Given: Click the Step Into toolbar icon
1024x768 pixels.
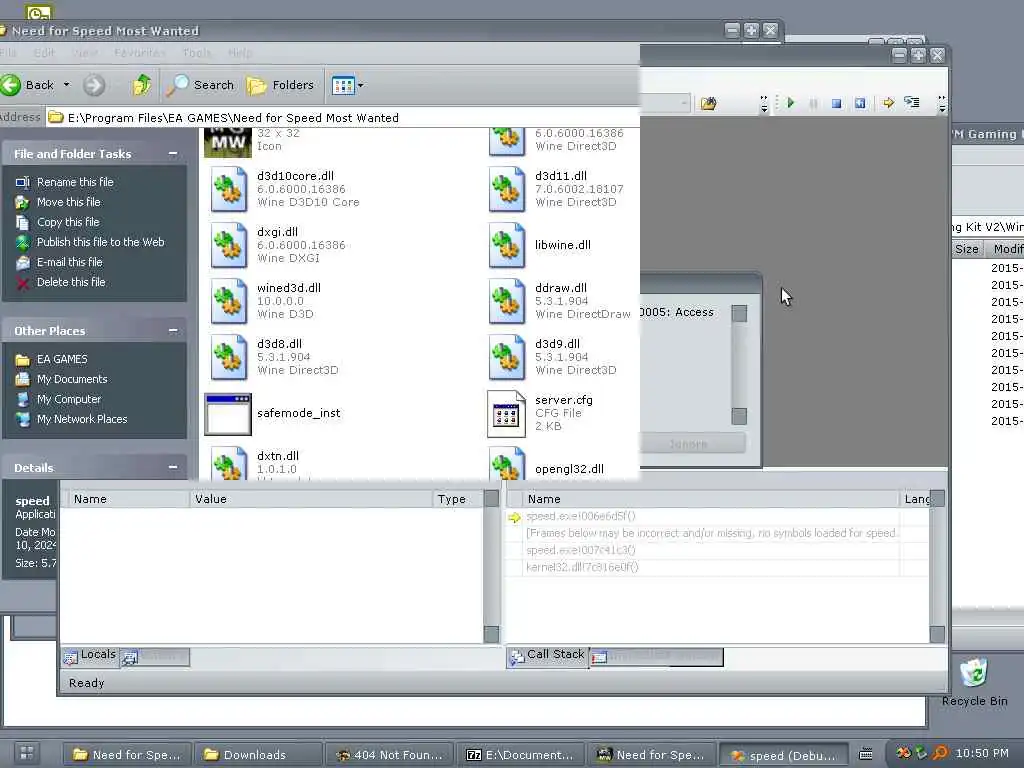Looking at the screenshot, I should point(912,103).
